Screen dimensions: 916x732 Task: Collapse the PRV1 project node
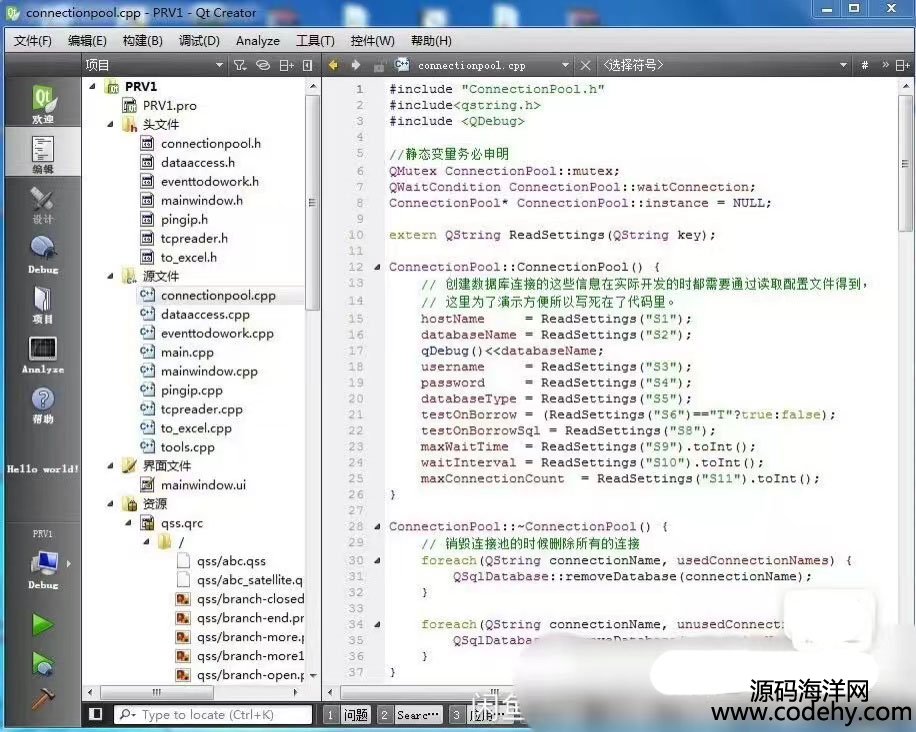click(92, 86)
